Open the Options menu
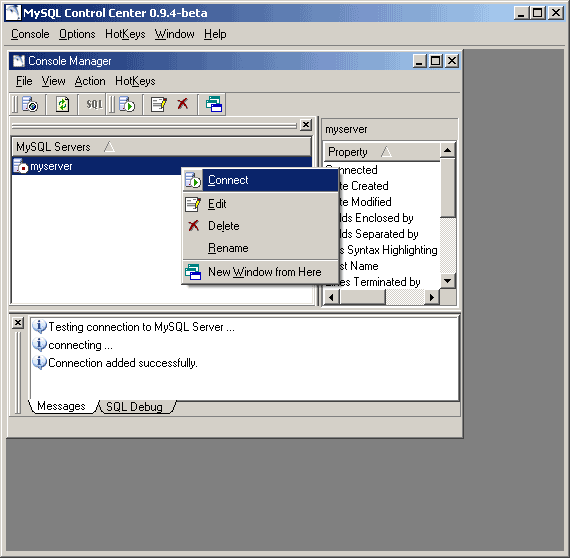The height and width of the screenshot is (558, 570). click(77, 34)
